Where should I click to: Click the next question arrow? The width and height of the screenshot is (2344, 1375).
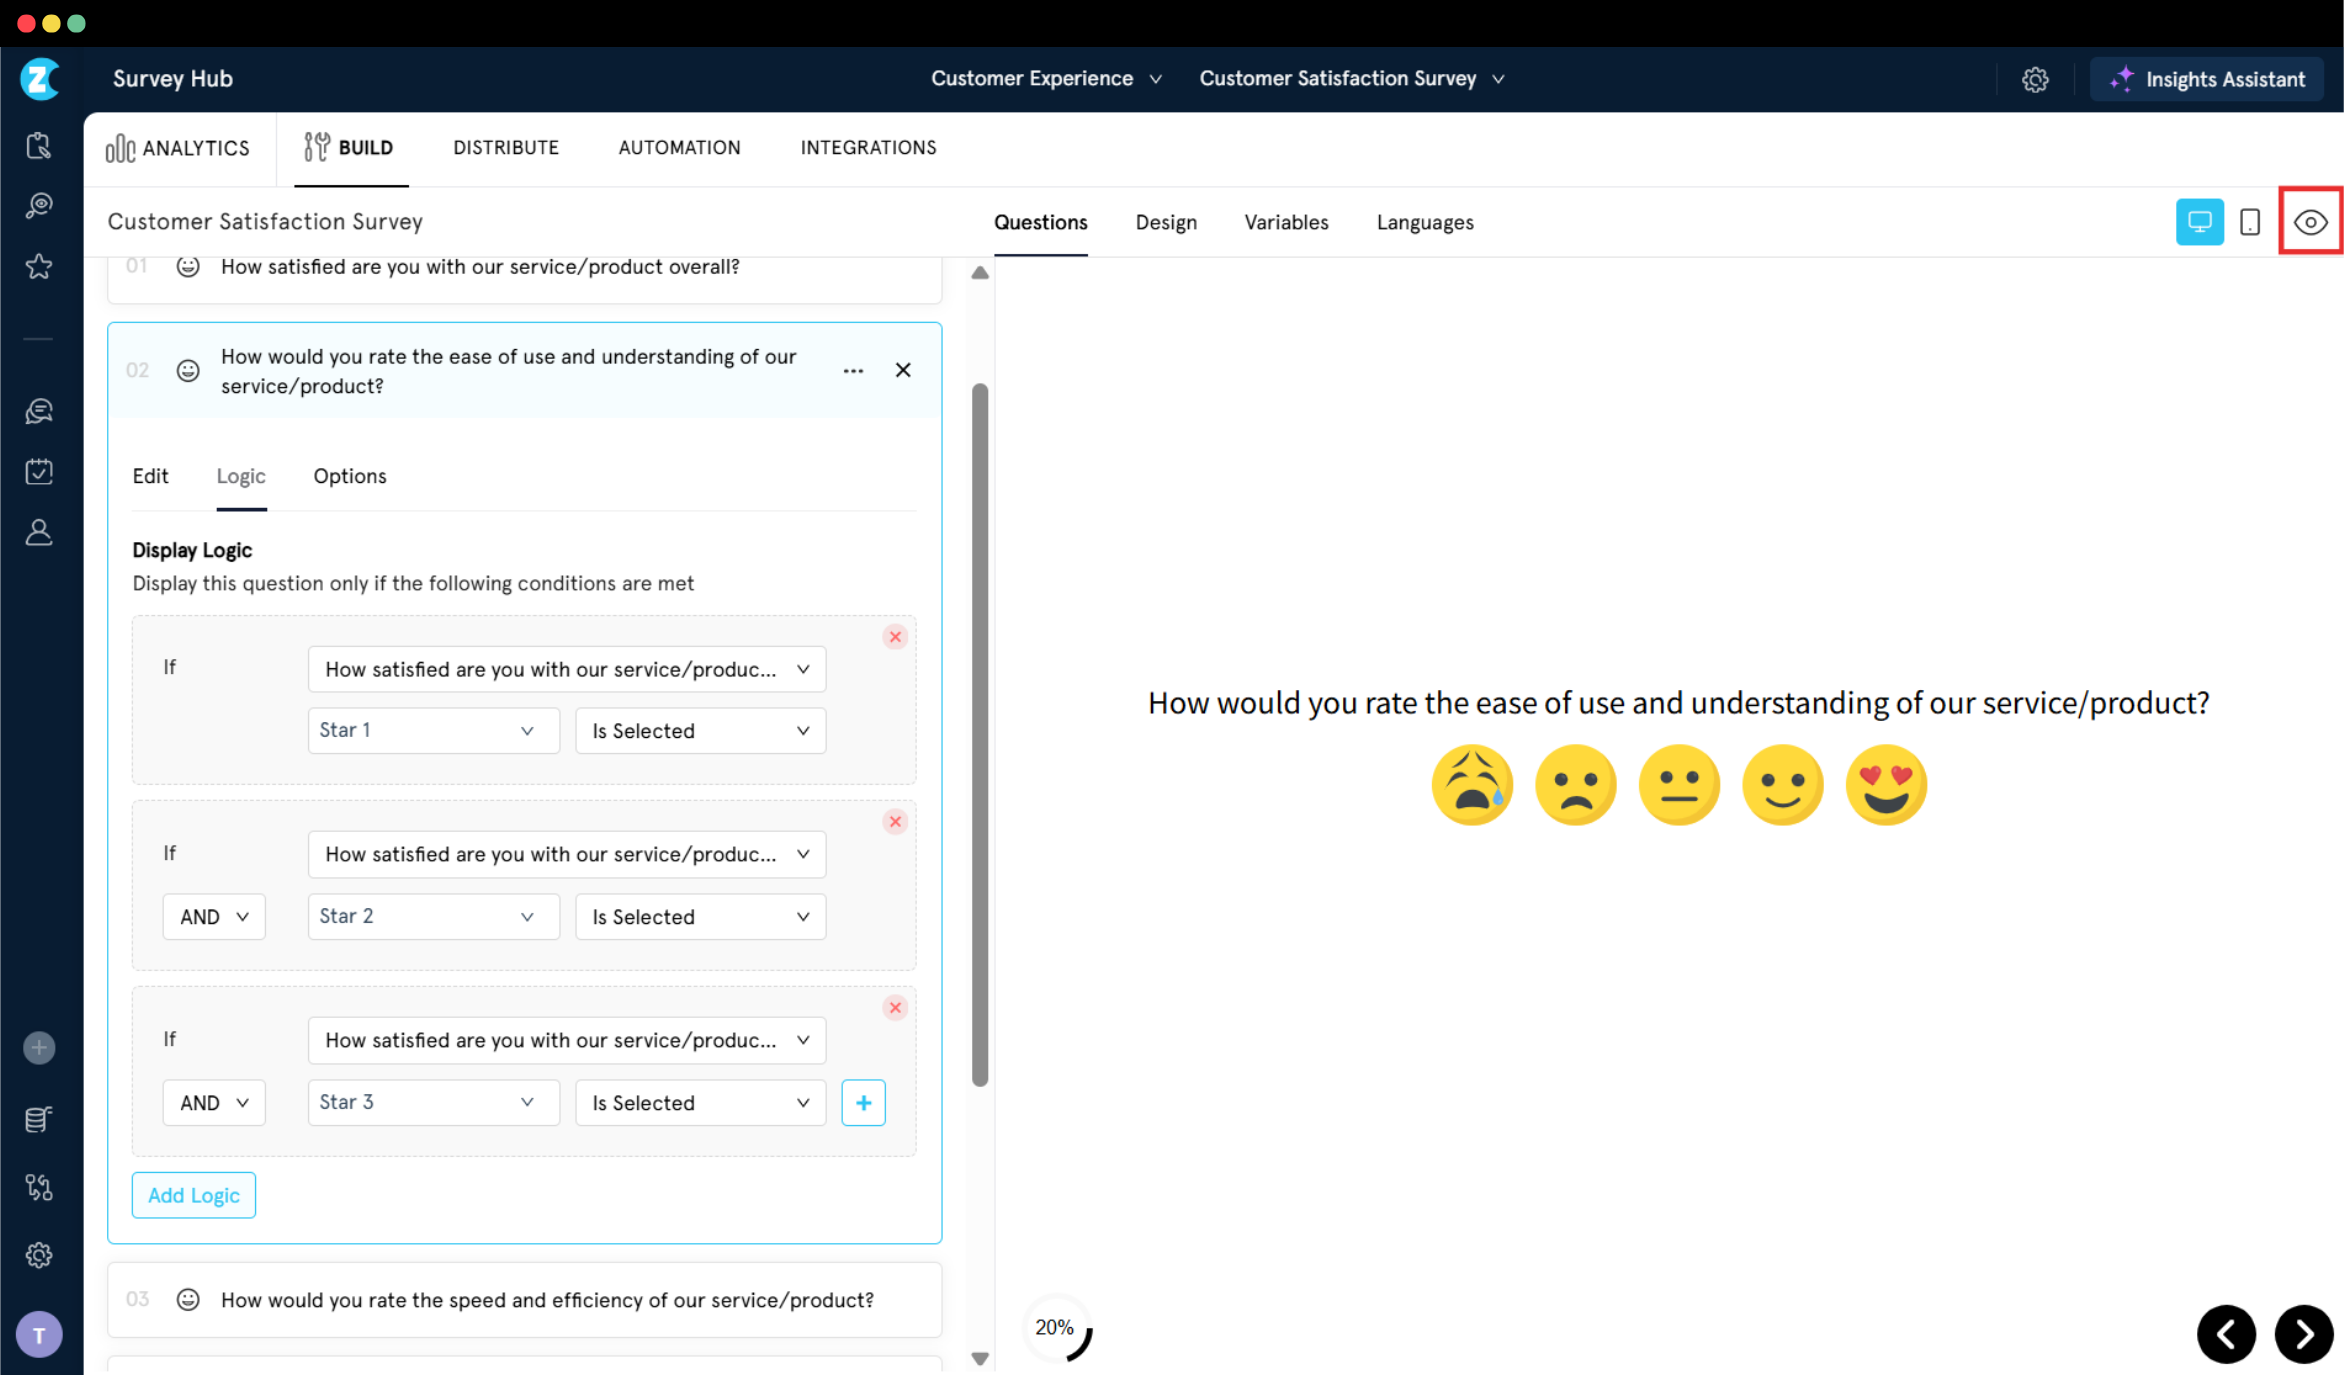coord(2304,1333)
